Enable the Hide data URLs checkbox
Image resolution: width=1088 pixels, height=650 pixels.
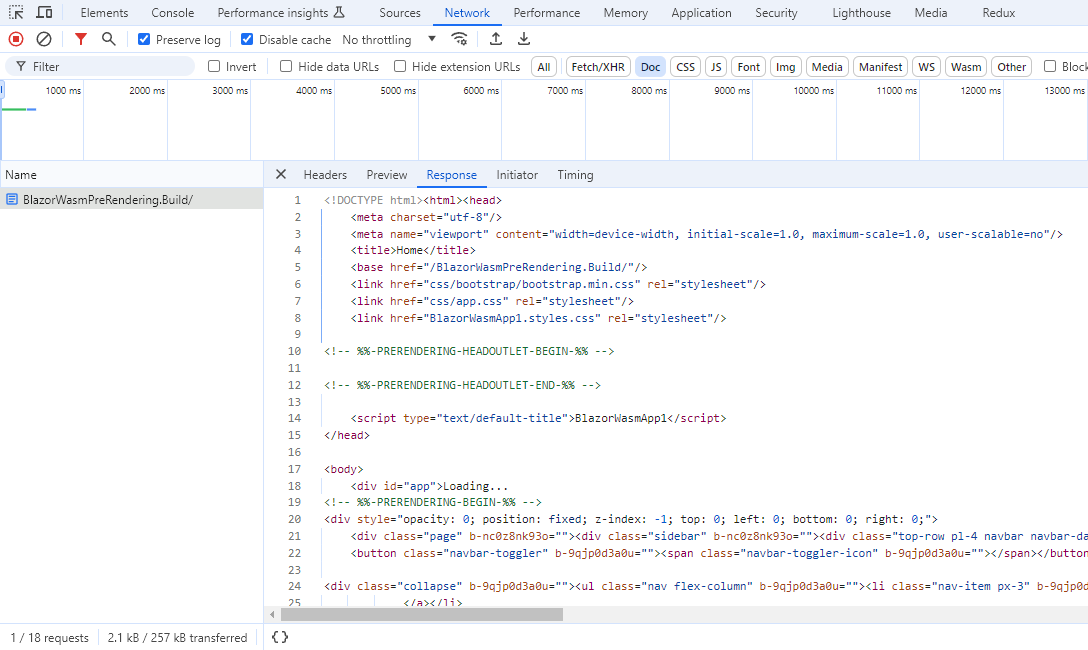tap(286, 67)
